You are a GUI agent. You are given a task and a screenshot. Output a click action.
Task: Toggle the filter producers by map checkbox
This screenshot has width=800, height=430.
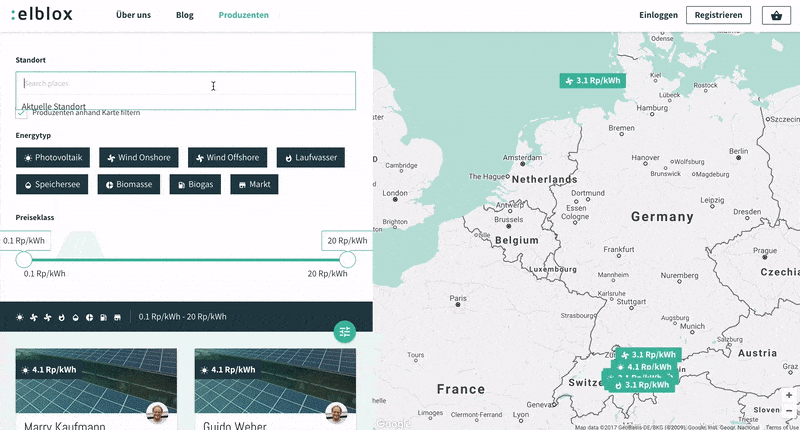coord(21,114)
